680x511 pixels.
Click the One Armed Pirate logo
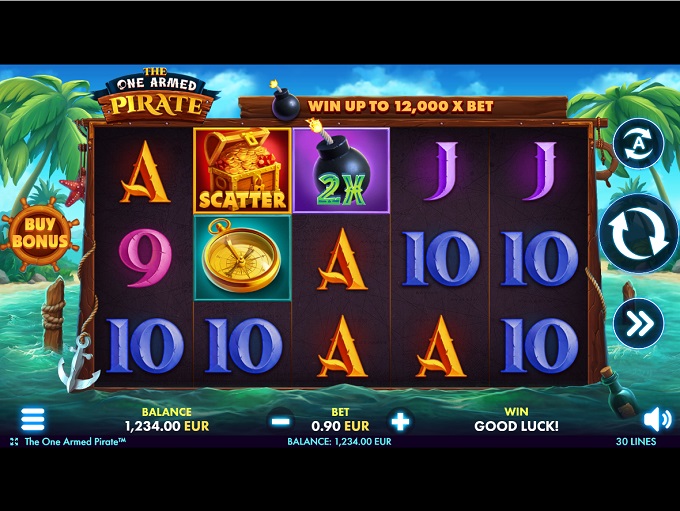[156, 95]
